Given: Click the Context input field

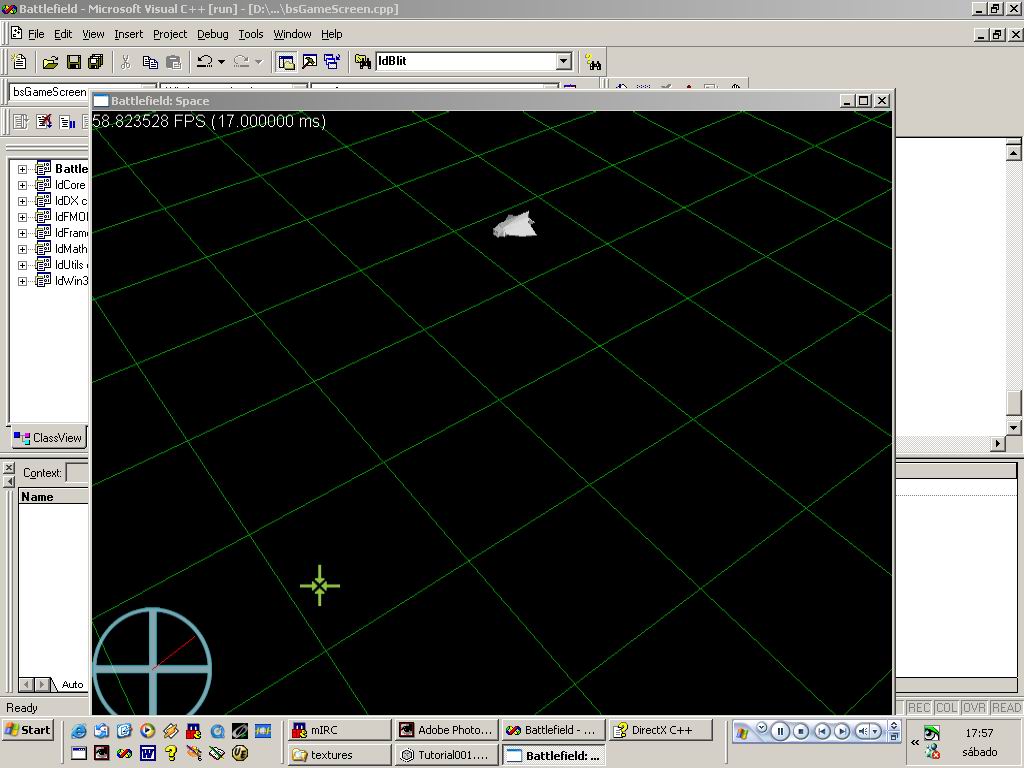Looking at the screenshot, I should click(x=77, y=473).
